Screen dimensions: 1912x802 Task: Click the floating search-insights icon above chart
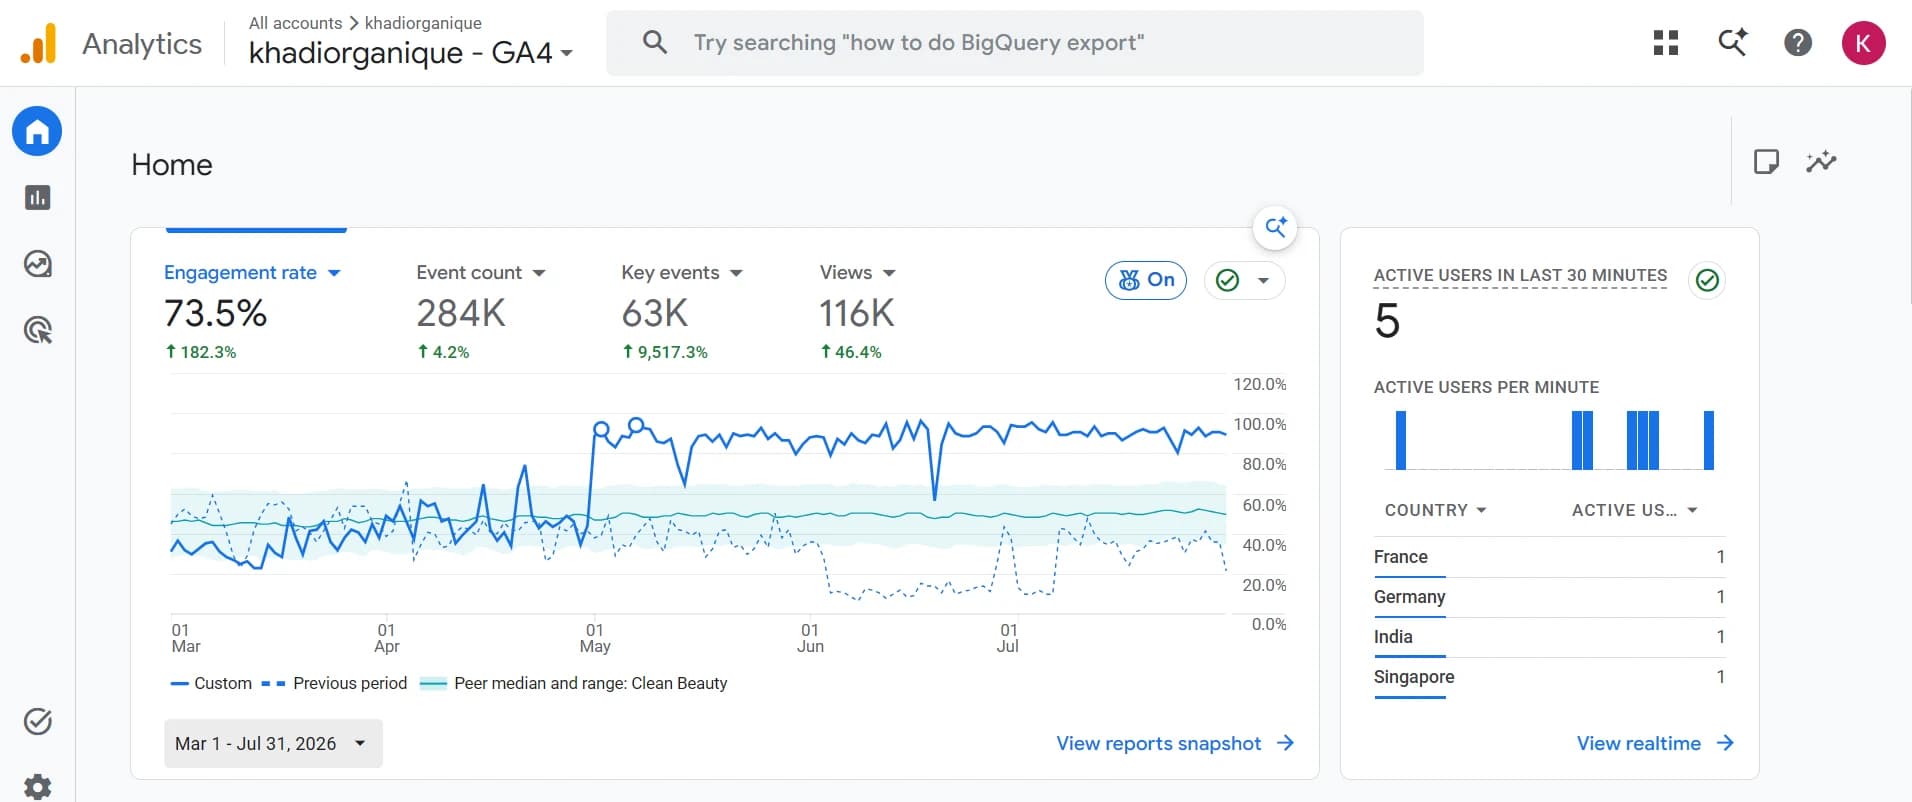[x=1275, y=227]
